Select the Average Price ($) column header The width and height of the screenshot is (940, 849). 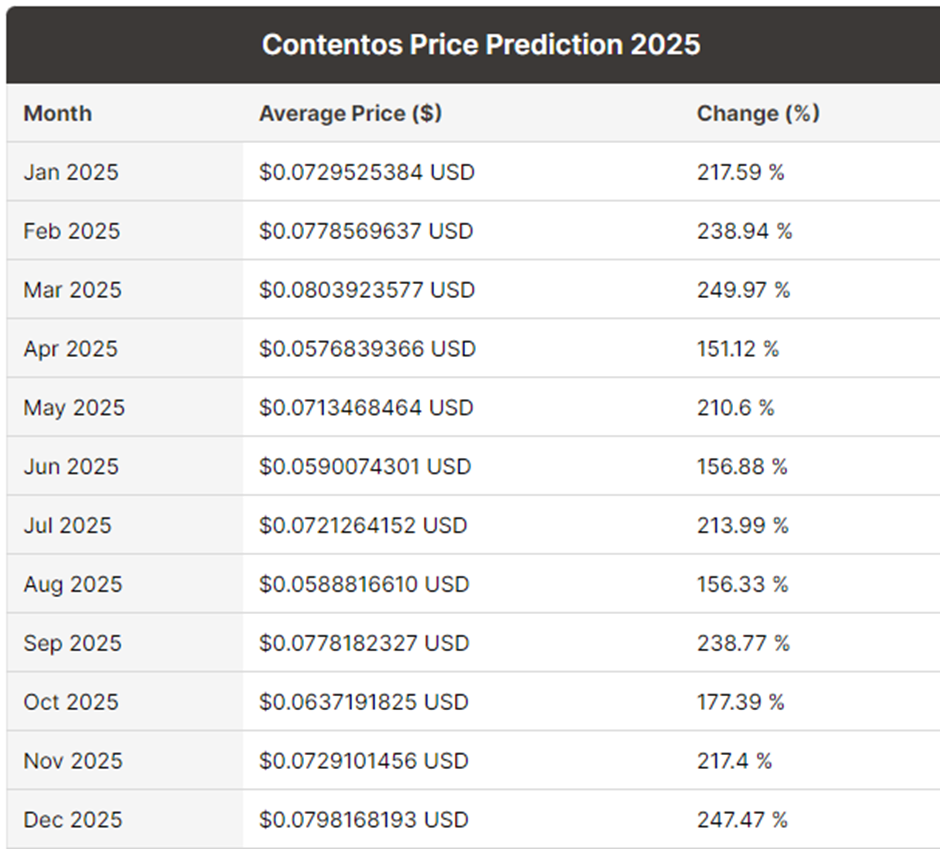click(350, 113)
